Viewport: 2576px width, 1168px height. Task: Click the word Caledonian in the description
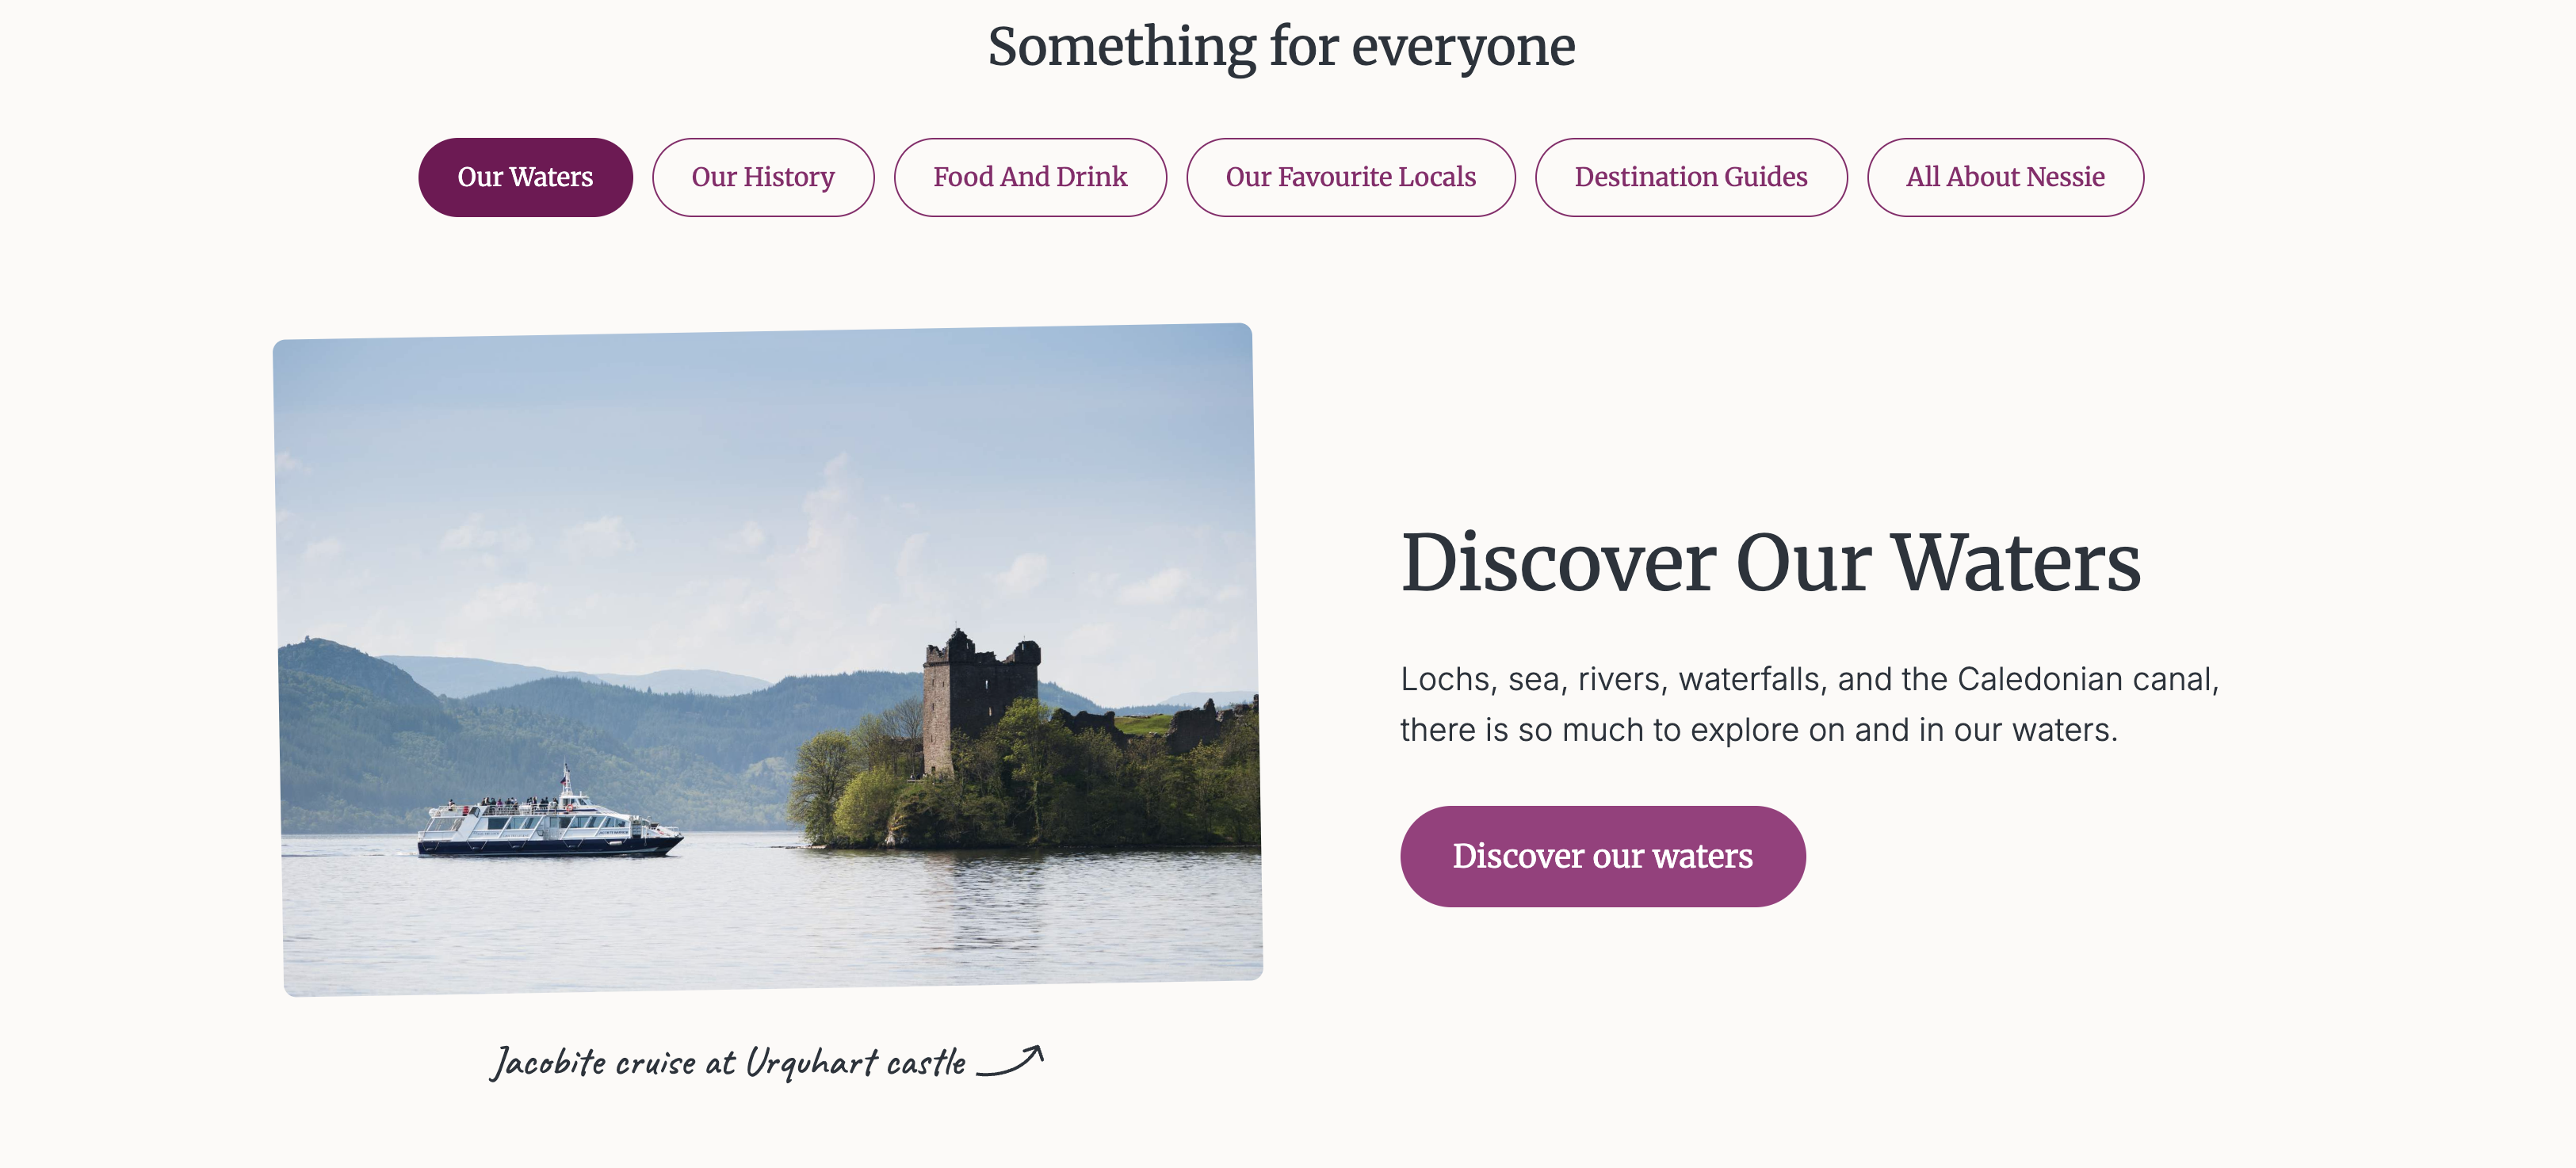(x=2040, y=679)
